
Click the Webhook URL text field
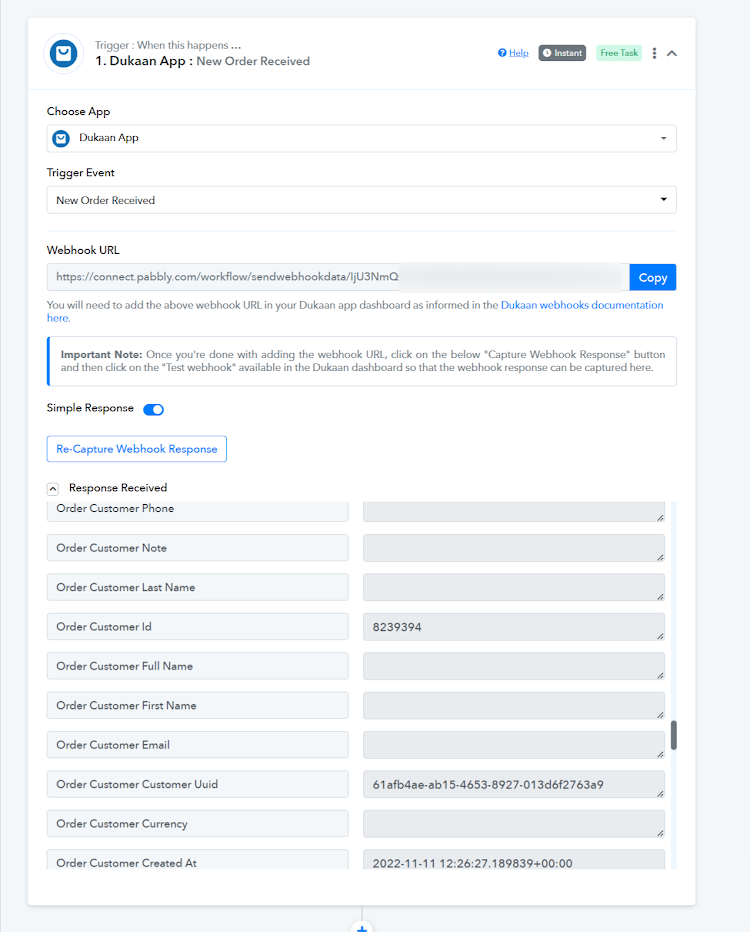point(338,277)
